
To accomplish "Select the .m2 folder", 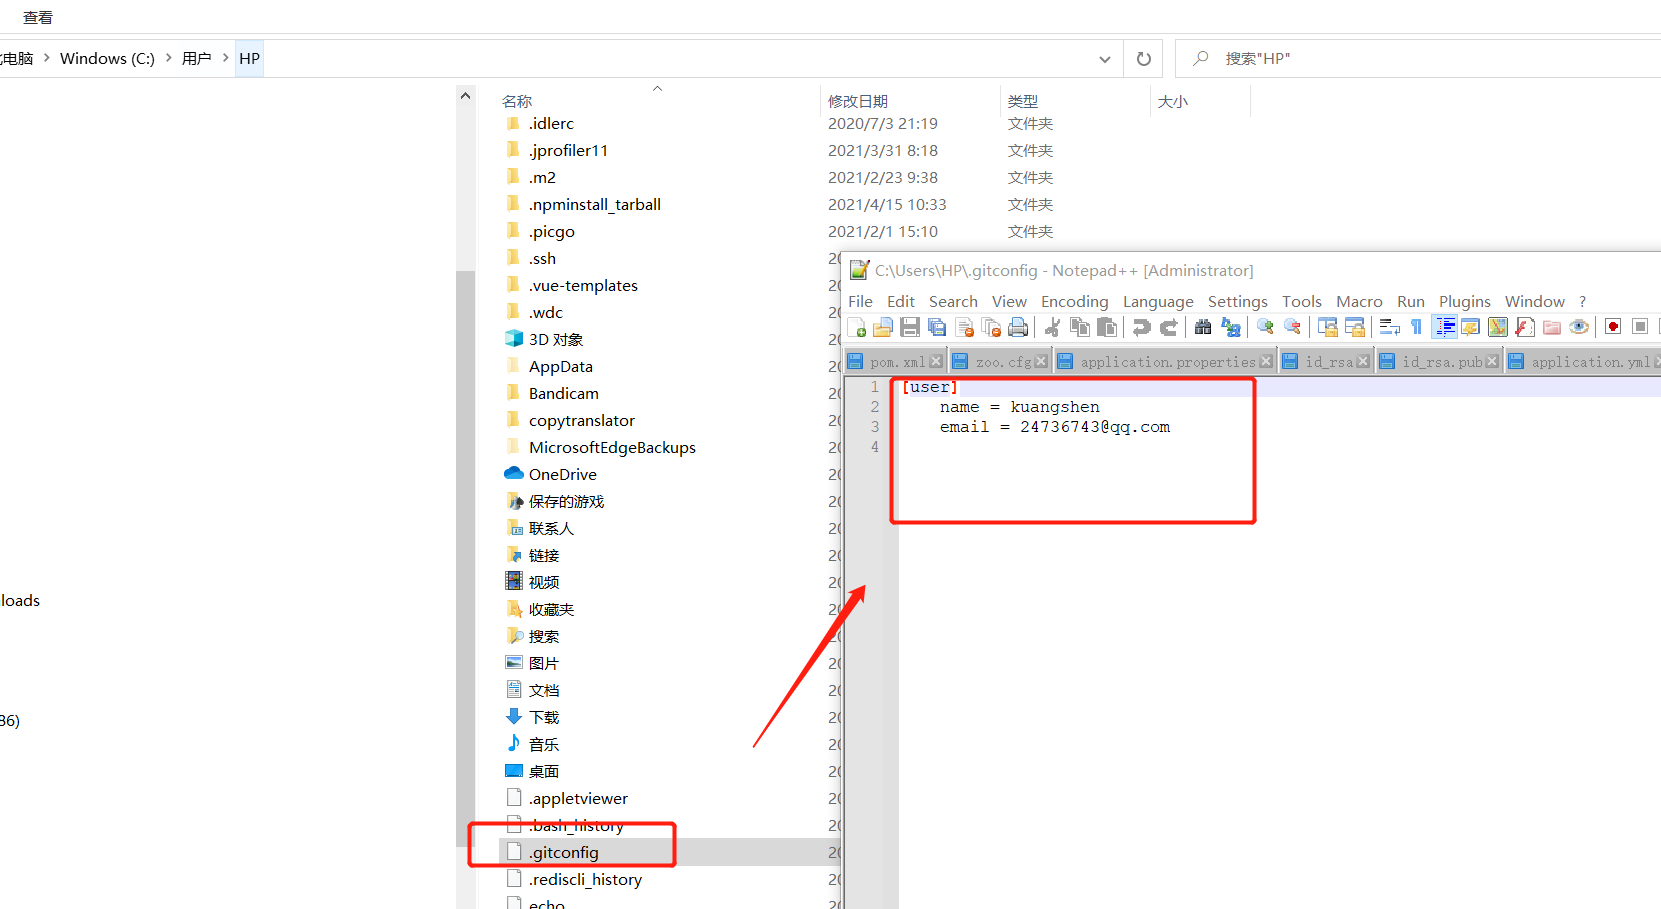I will tap(542, 178).
